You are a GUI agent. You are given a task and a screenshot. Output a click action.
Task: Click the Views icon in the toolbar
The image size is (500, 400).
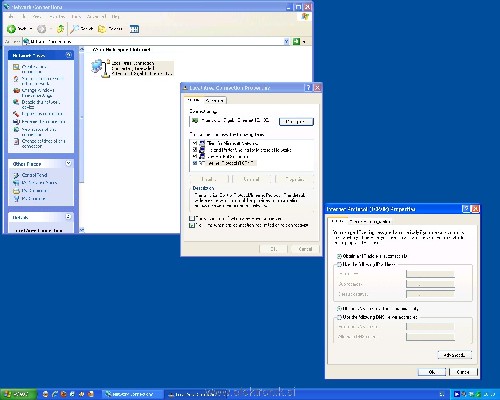tap(134, 29)
